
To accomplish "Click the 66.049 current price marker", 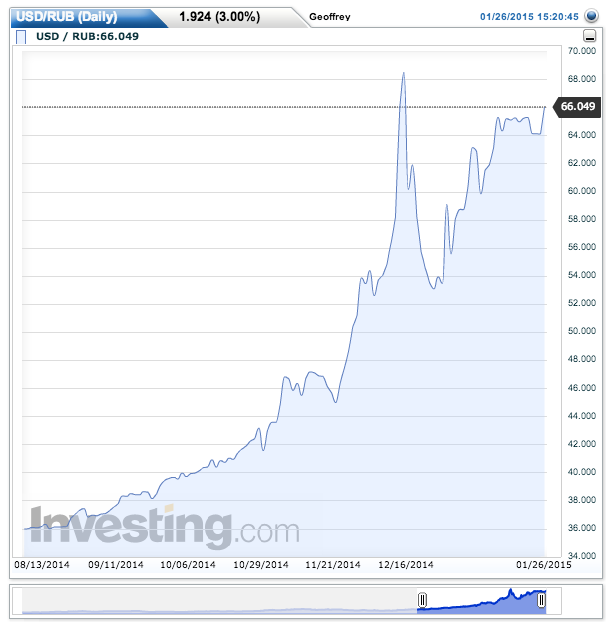I will (578, 106).
